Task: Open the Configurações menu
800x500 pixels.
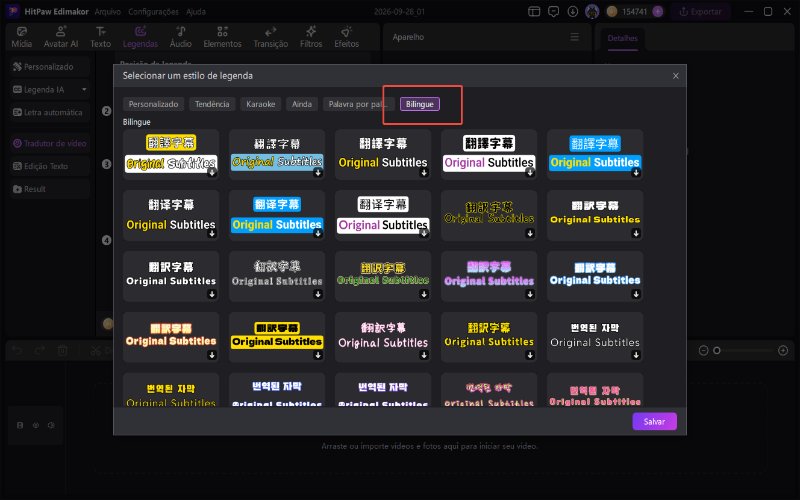Action: [x=153, y=11]
